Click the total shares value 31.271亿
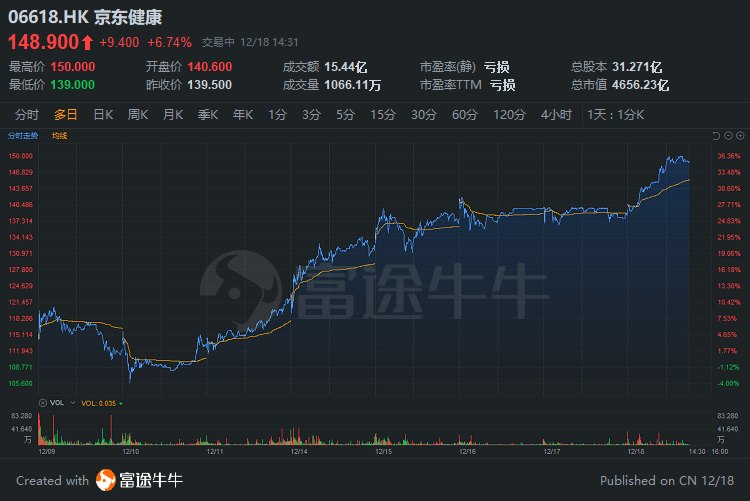This screenshot has height=501, width=750. [637, 67]
